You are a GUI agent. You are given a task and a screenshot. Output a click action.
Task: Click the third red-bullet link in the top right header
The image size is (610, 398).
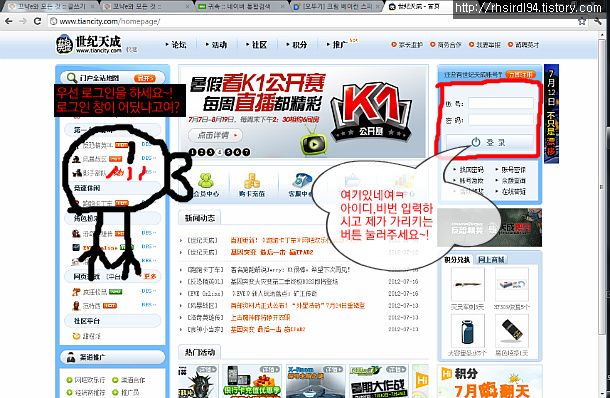tap(485, 45)
